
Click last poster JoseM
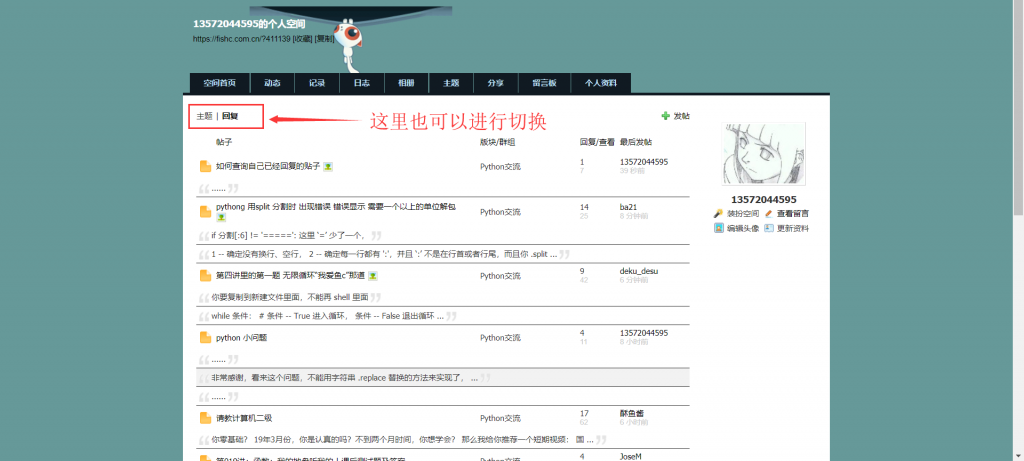(x=630, y=456)
